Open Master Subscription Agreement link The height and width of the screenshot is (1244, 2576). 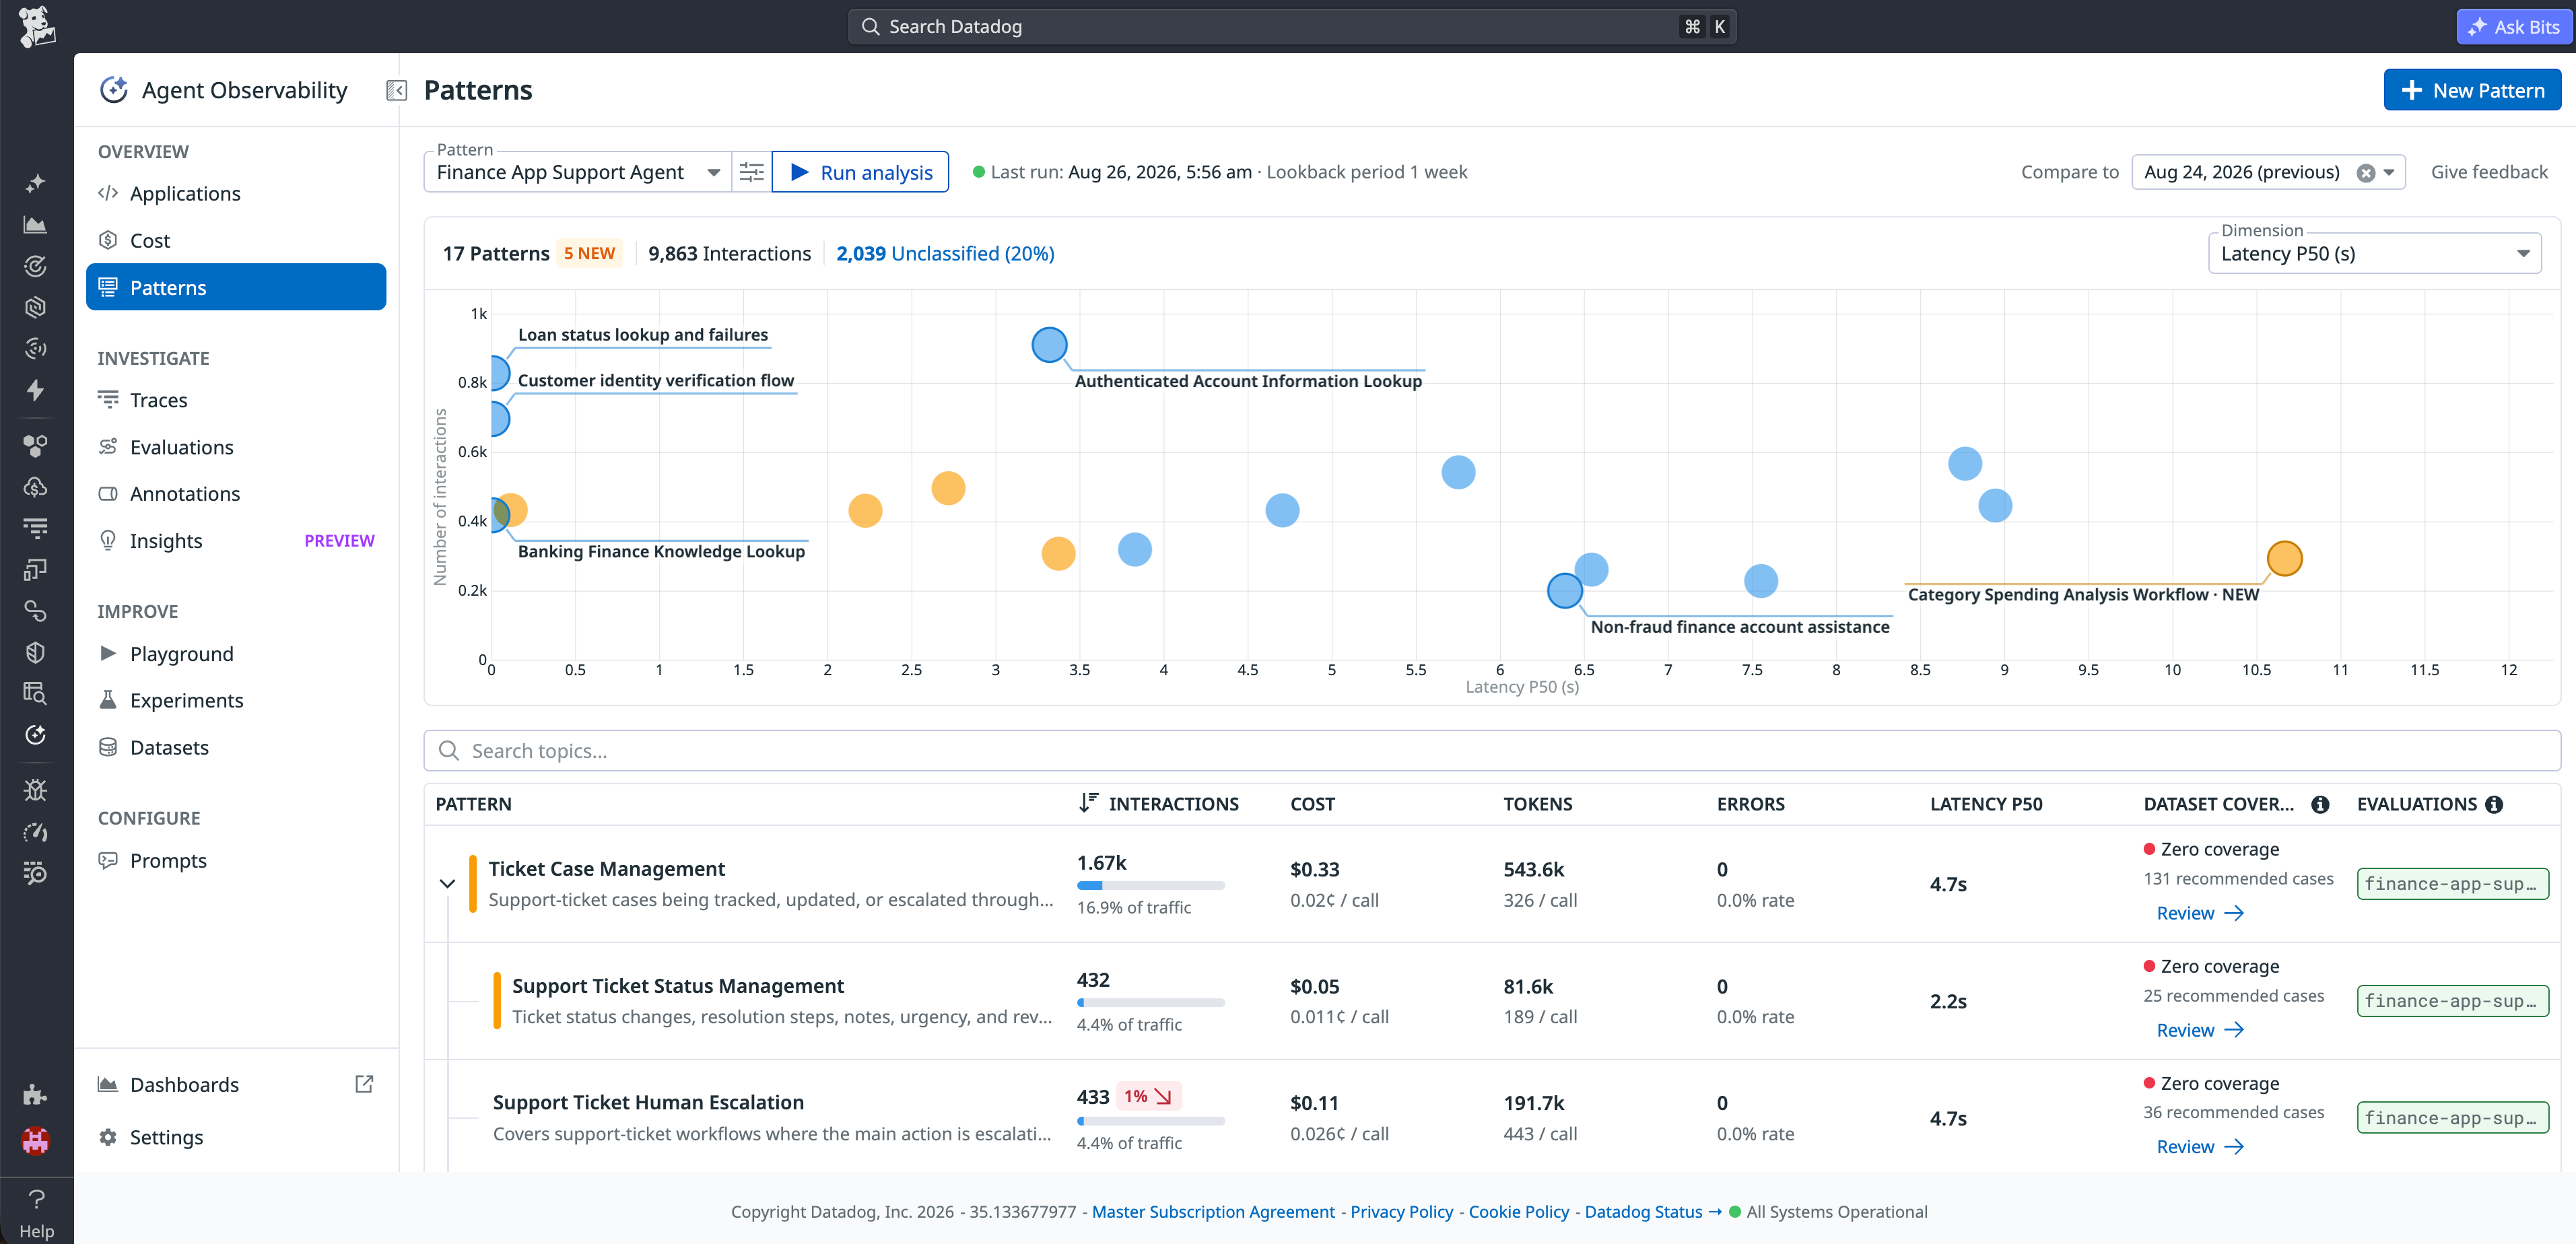pos(1213,1211)
